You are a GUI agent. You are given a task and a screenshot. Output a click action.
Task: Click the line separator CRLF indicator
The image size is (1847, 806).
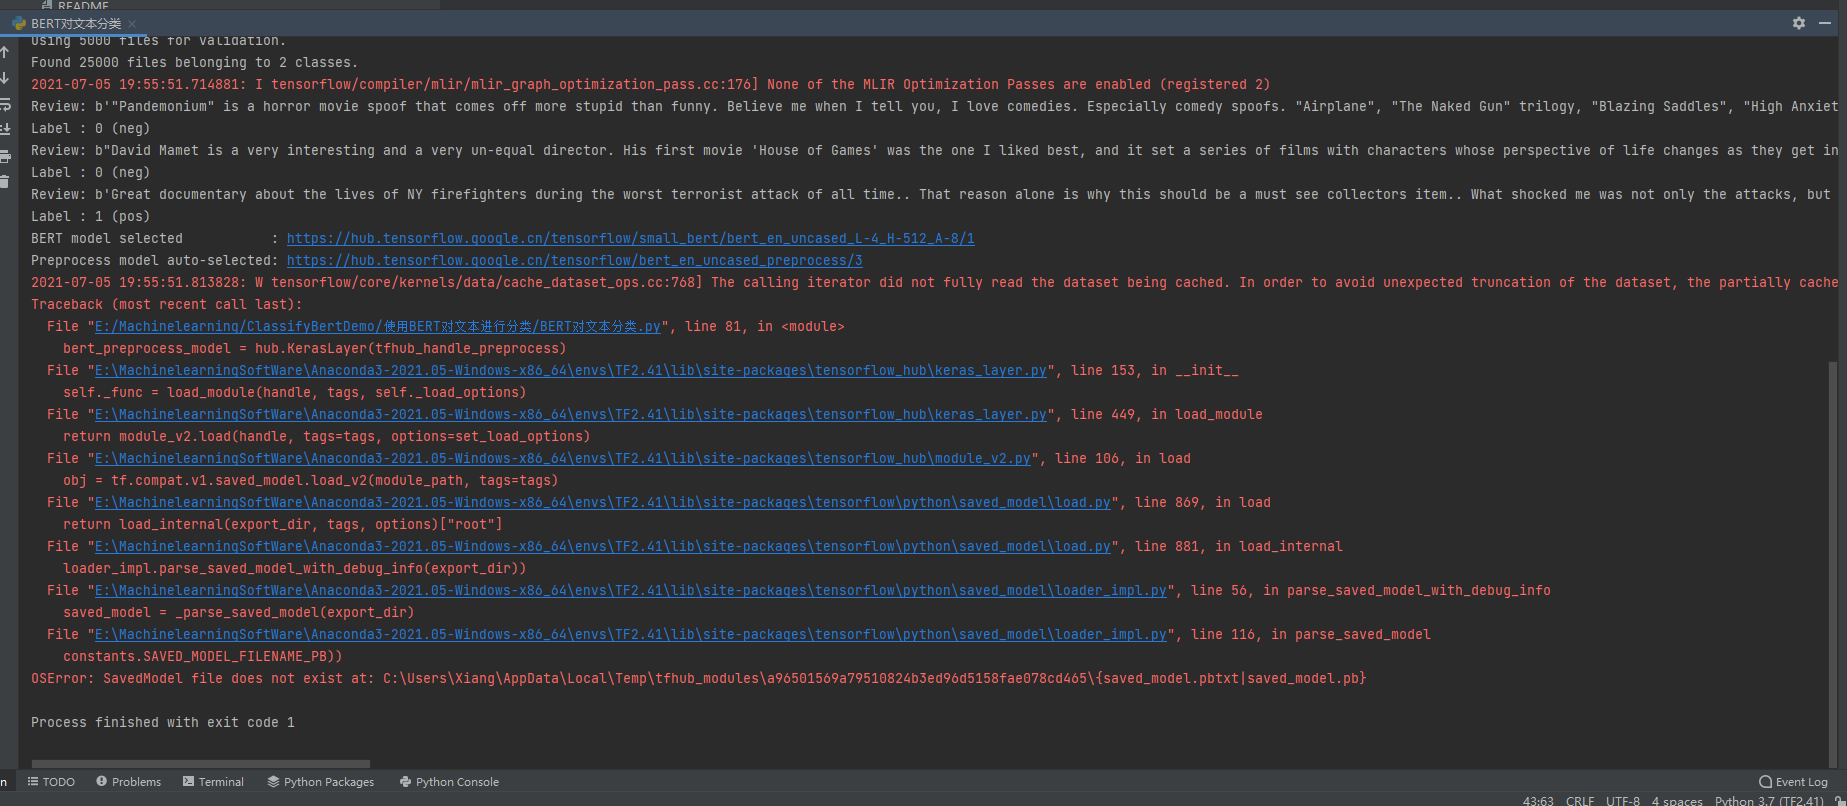click(x=1580, y=800)
